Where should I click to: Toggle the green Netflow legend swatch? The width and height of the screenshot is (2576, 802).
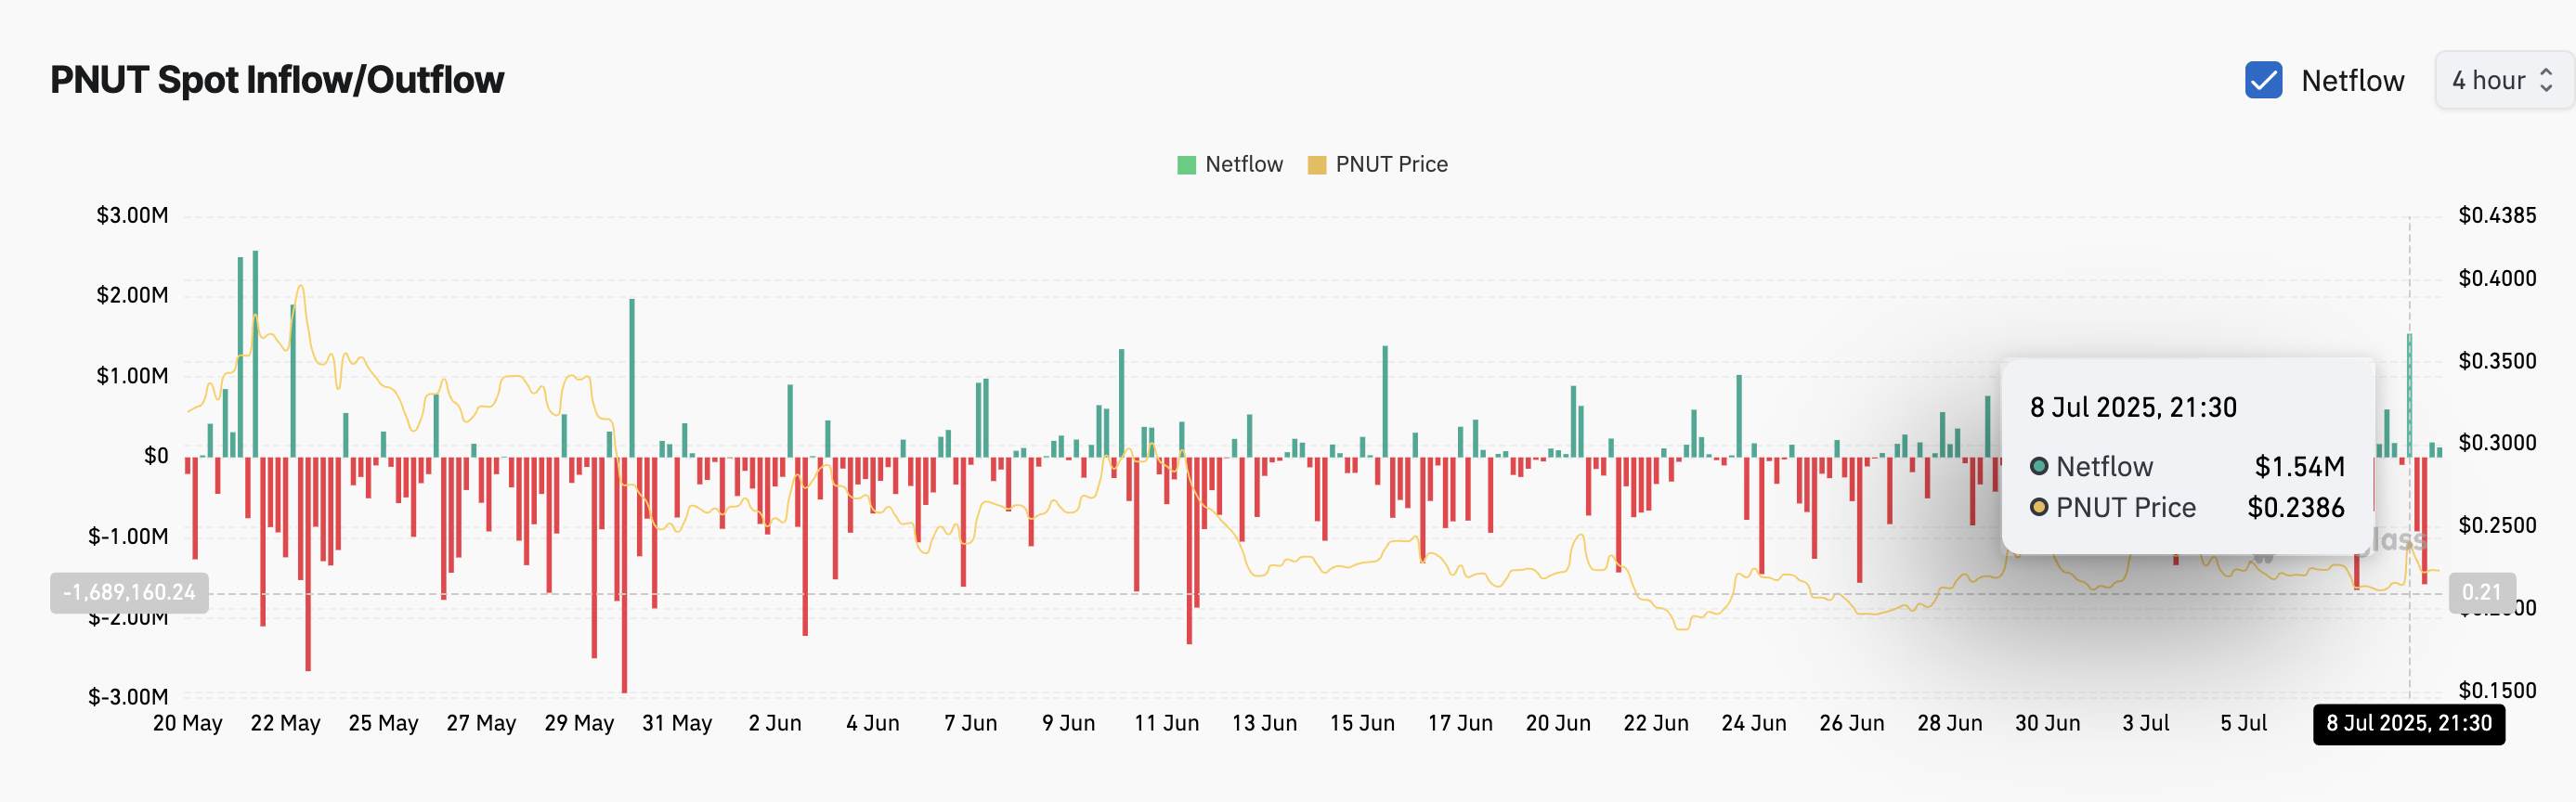1186,165
